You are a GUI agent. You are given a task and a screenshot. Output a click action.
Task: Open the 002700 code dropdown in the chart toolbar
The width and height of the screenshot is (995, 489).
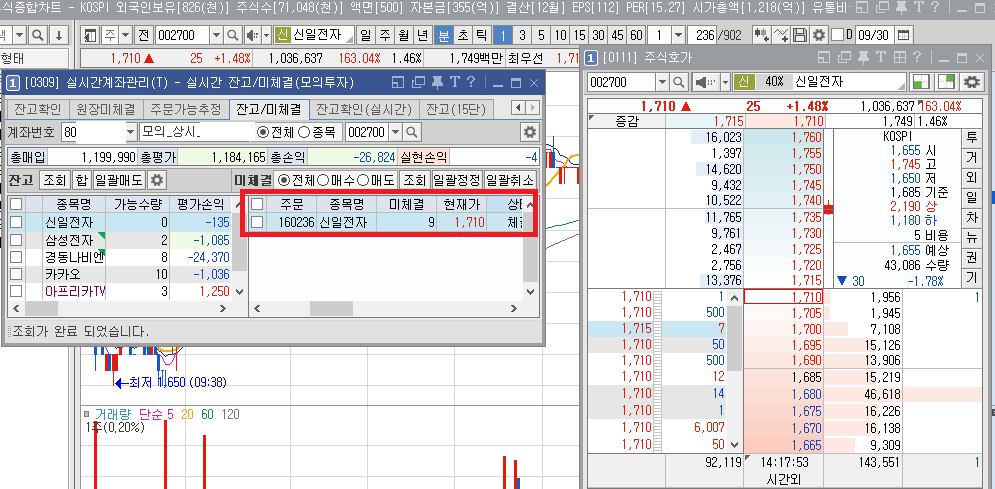(217, 35)
